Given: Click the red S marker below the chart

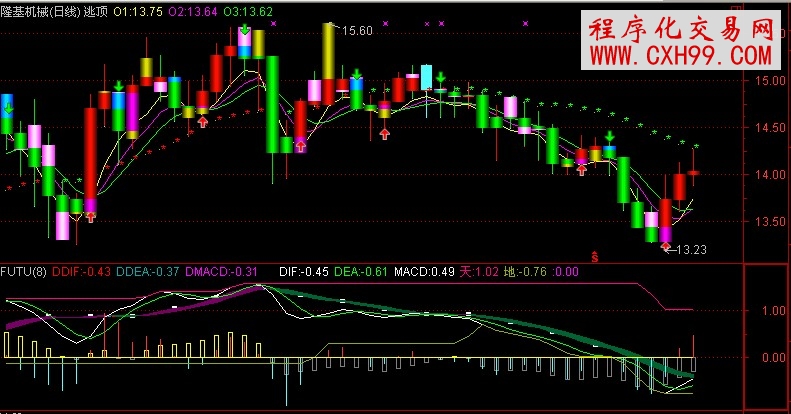Looking at the screenshot, I should 593,256.
